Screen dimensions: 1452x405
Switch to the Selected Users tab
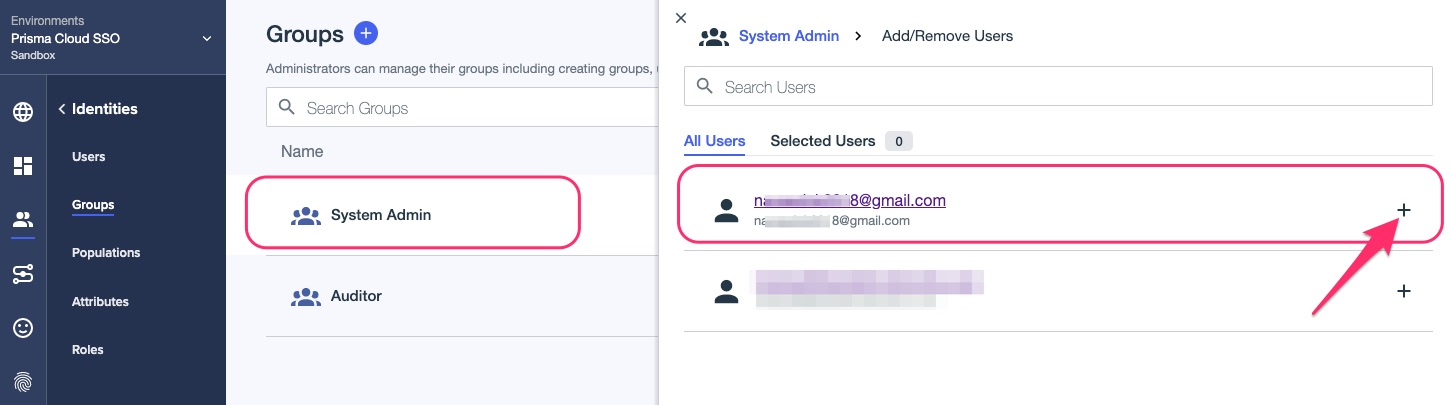(823, 141)
